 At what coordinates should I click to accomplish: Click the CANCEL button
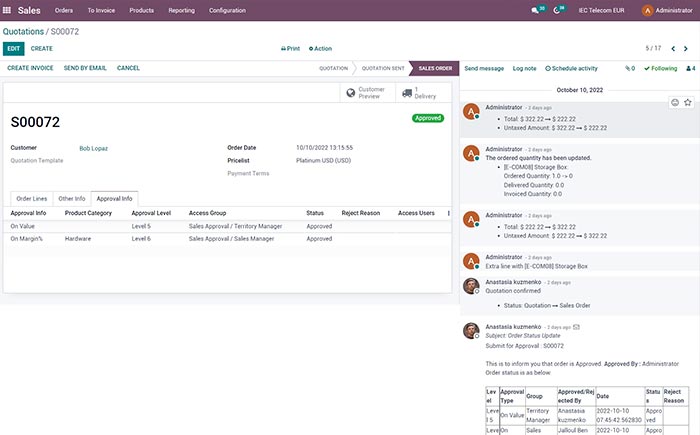(x=128, y=68)
